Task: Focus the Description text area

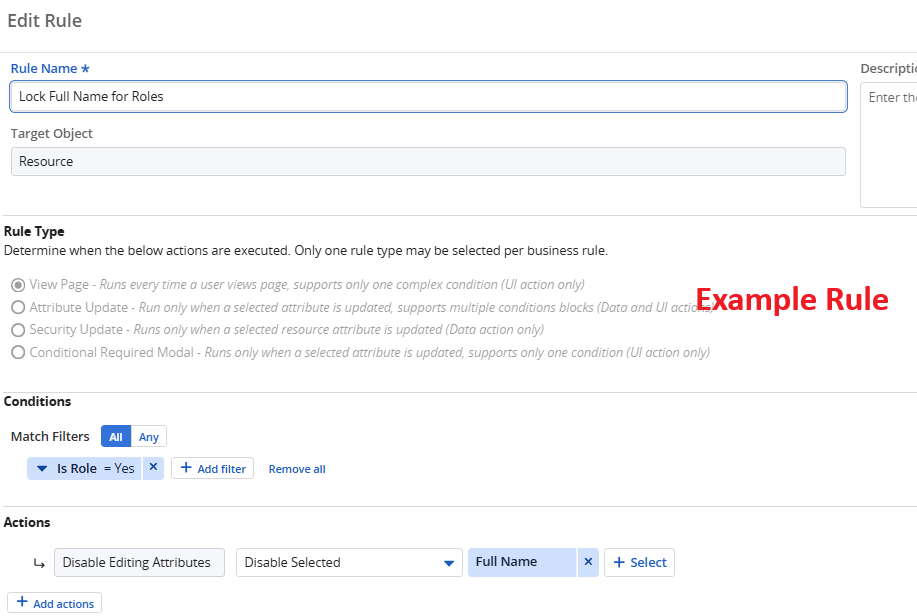Action: 888,145
